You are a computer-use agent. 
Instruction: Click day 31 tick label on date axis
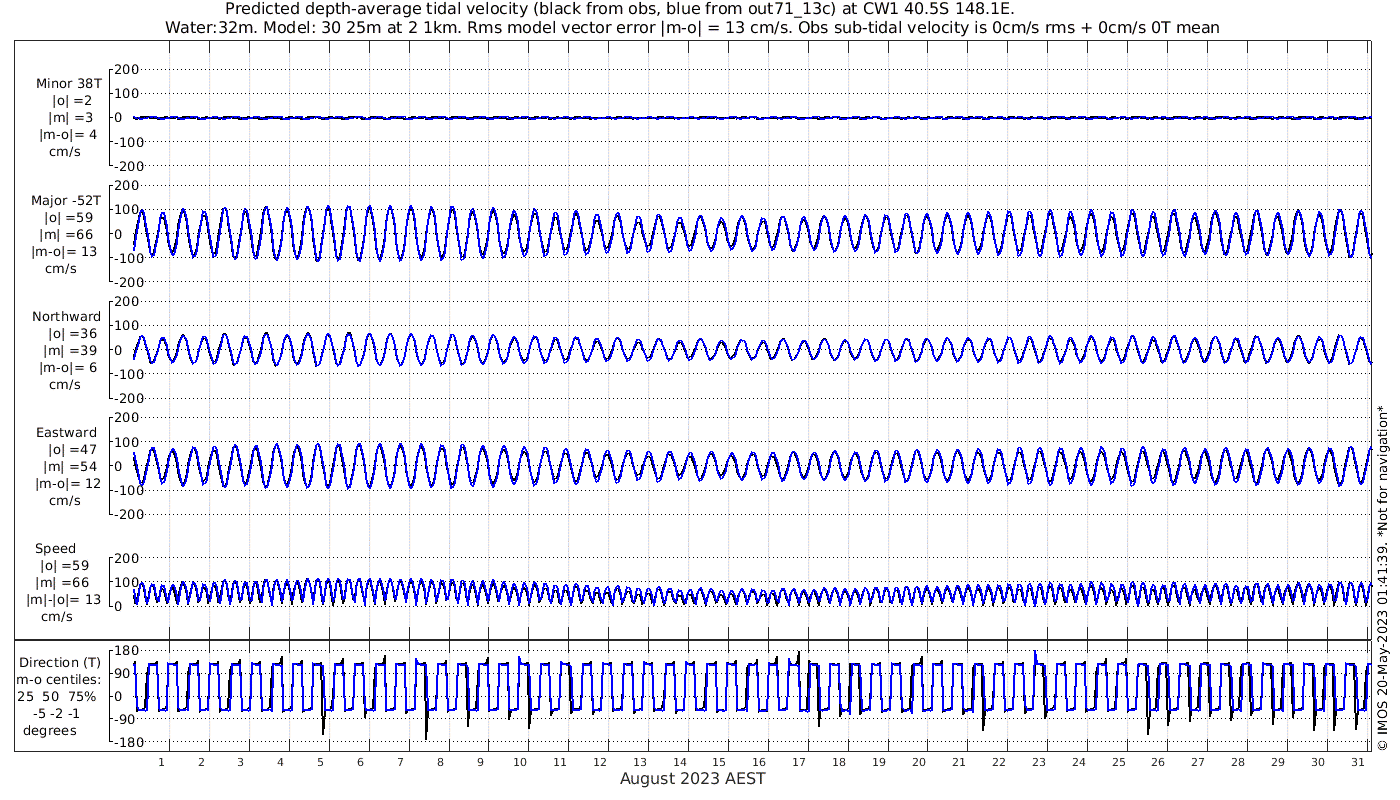click(1358, 762)
